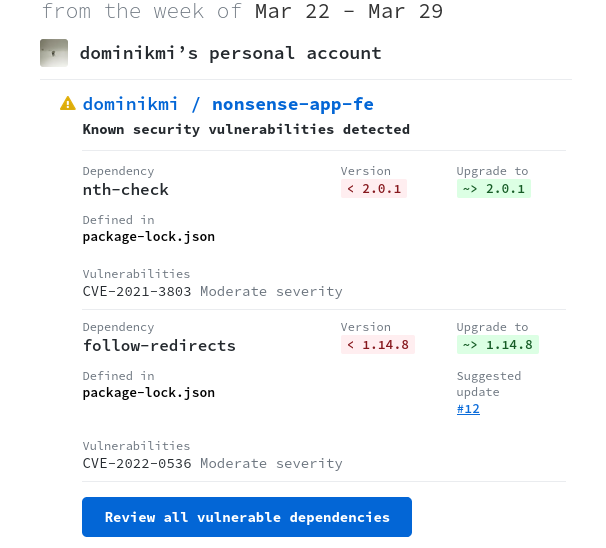This screenshot has height=548, width=606.
Task: Click the yellow warning alert icon
Action: pos(68,103)
